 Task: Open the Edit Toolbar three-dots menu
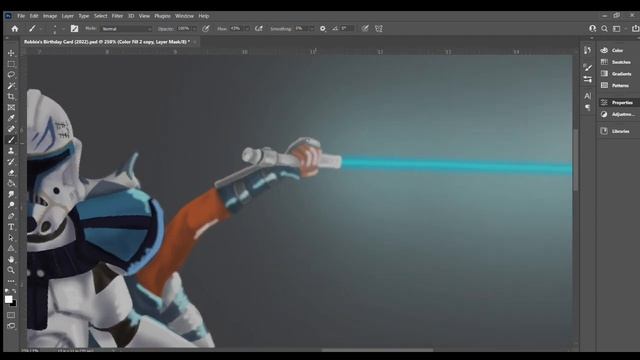coord(11,281)
